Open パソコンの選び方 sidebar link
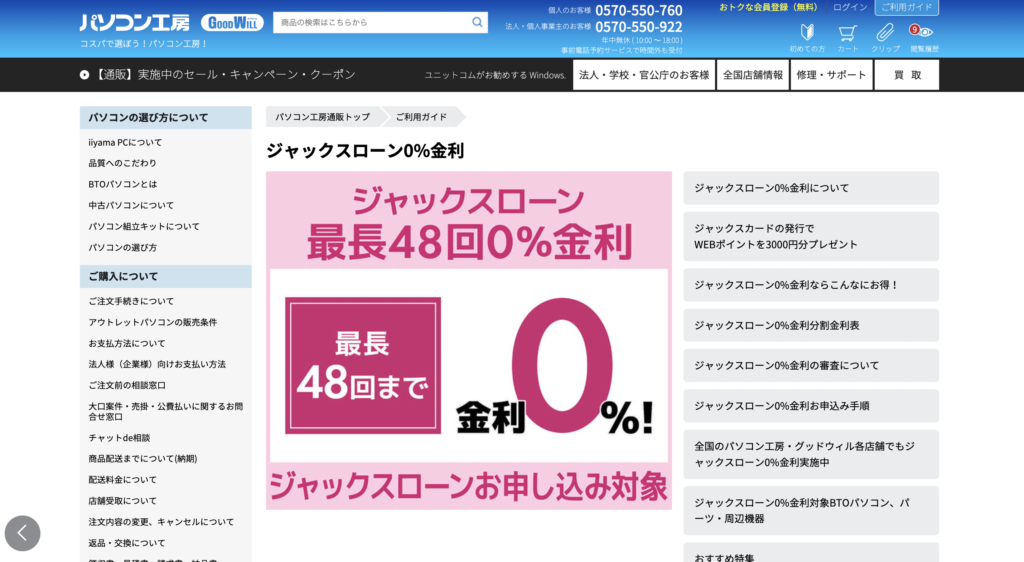 pos(123,247)
